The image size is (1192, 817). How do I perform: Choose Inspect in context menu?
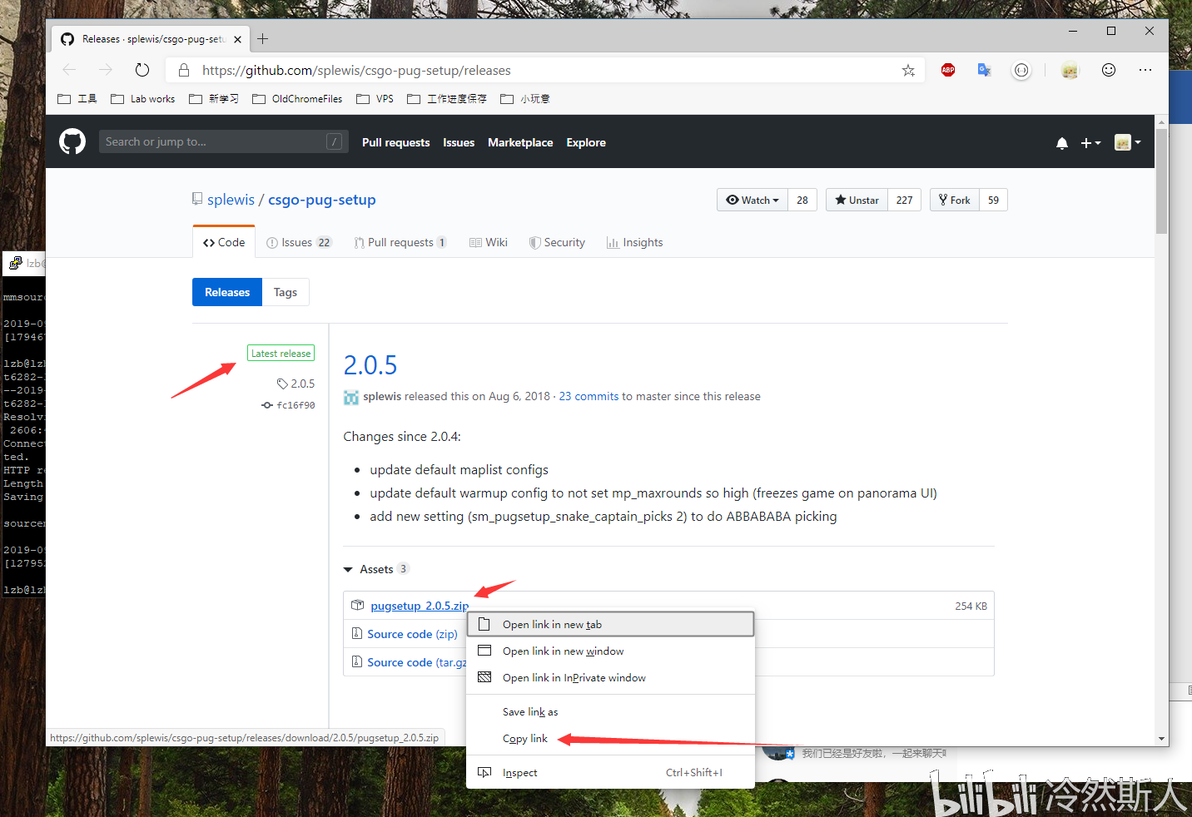[x=610, y=773]
